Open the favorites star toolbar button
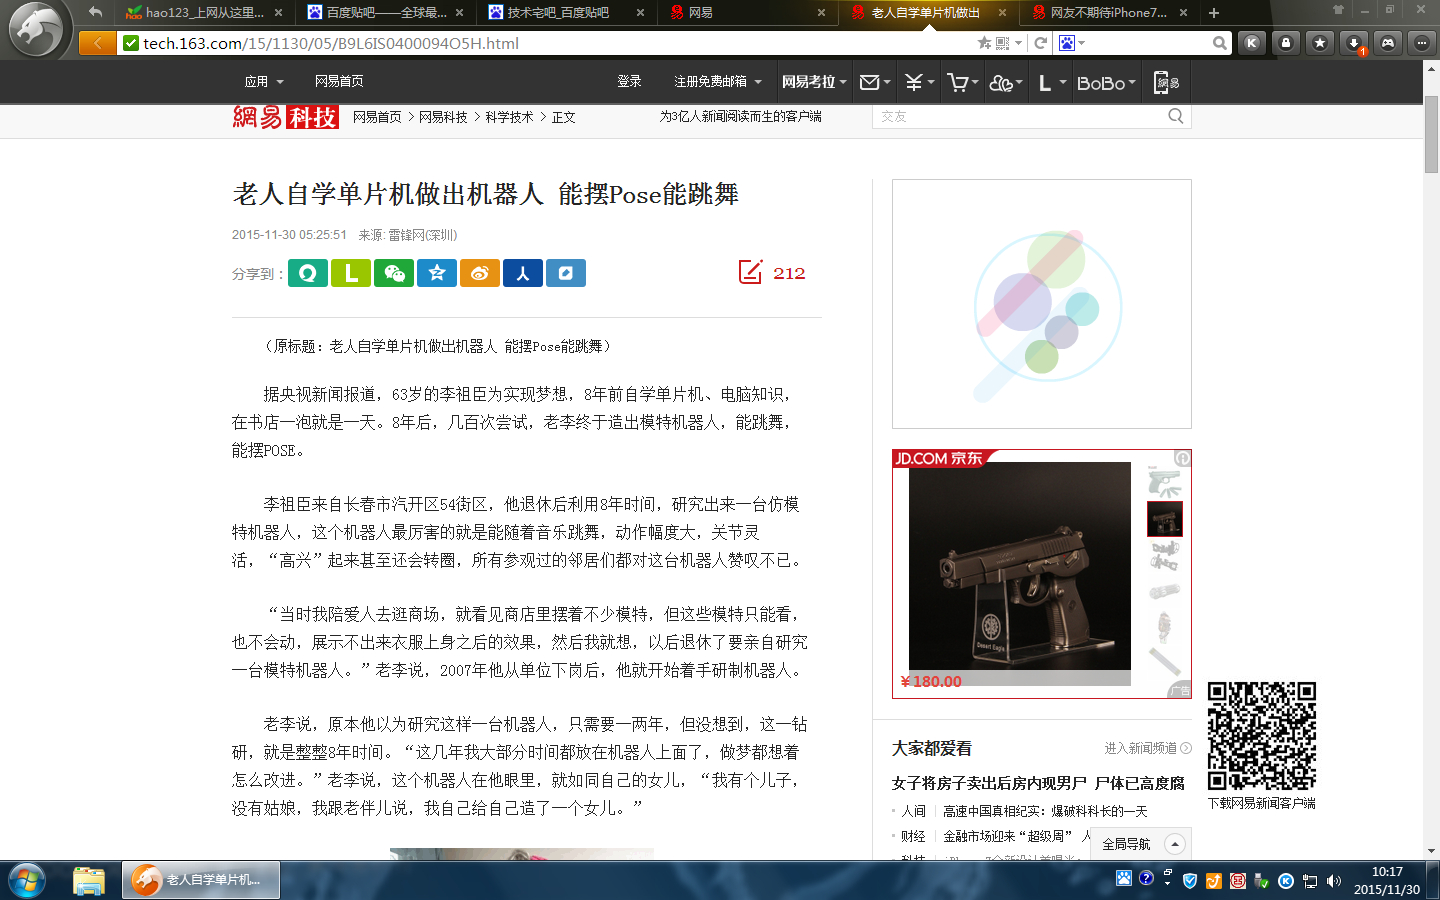Screen dimensions: 1440x900 [1320, 43]
